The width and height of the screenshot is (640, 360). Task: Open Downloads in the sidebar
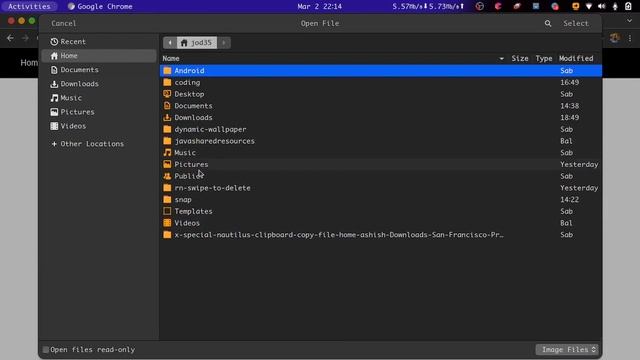pos(99,84)
